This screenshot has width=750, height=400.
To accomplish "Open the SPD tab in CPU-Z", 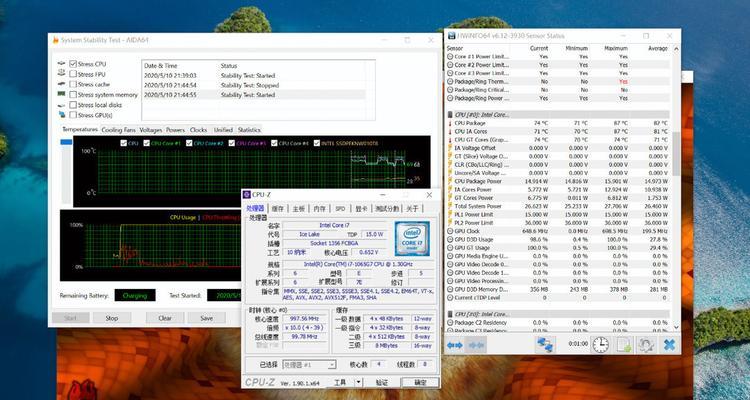I will tap(340, 209).
